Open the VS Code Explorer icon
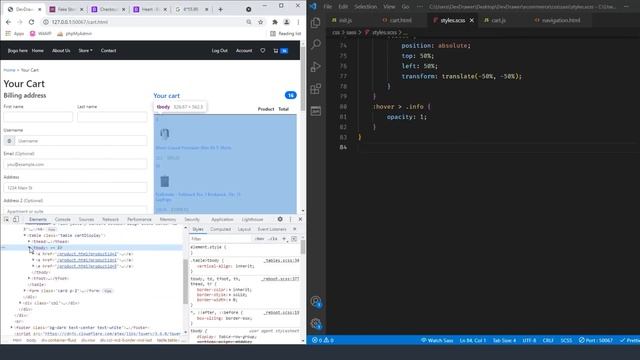This screenshot has height=360, width=640. (x=316, y=23)
